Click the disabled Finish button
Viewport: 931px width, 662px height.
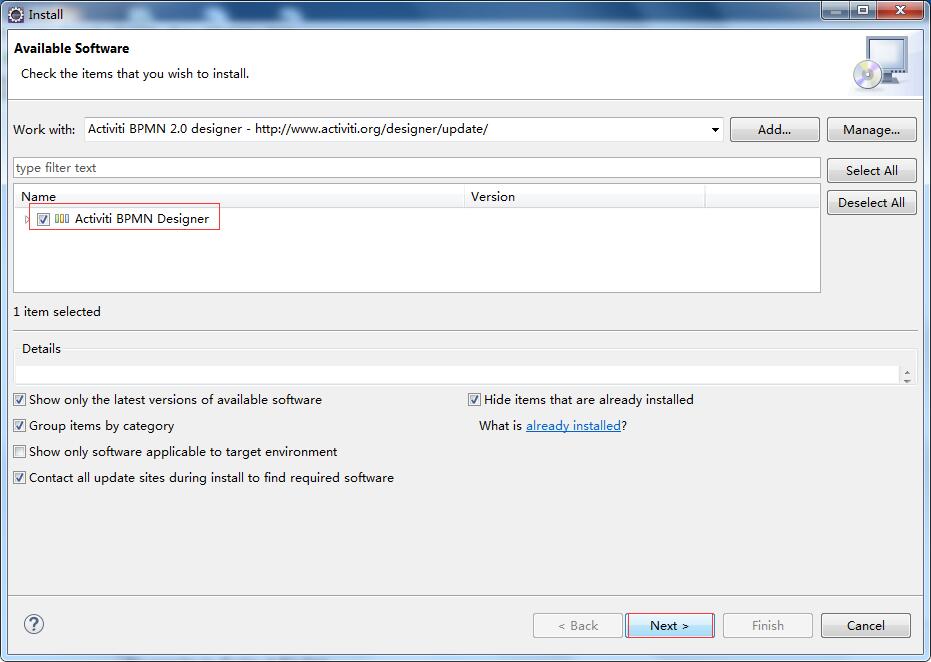pos(768,625)
